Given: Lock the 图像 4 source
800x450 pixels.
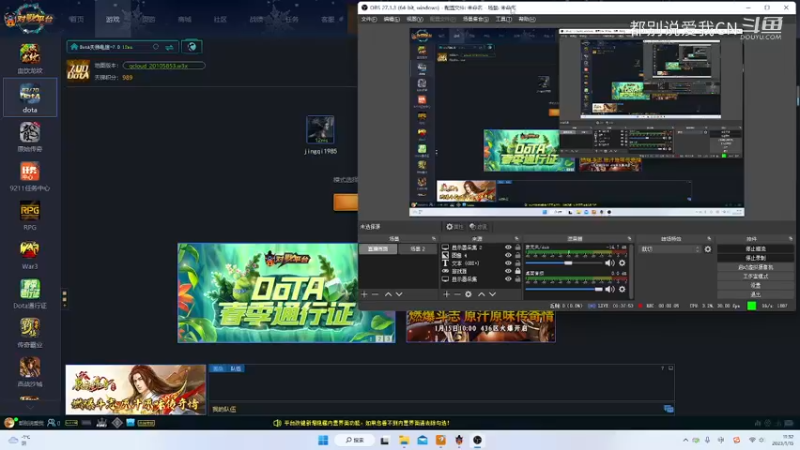Looking at the screenshot, I should pos(518,255).
